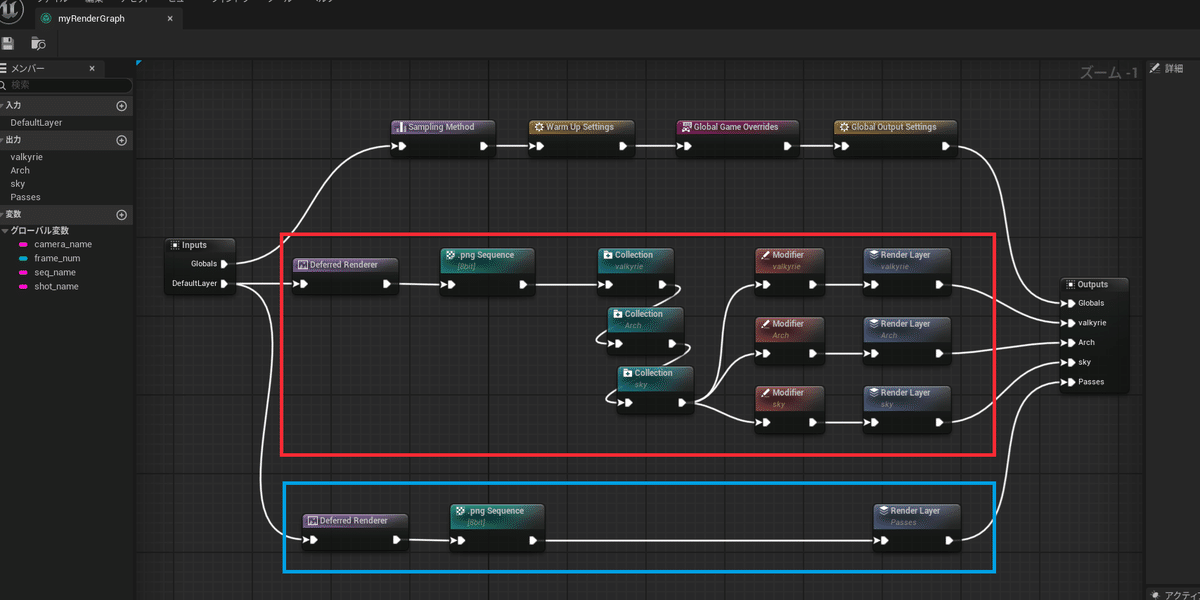Click the Unreal Engine logo in the corner
The height and width of the screenshot is (600, 1200).
click(x=11, y=10)
